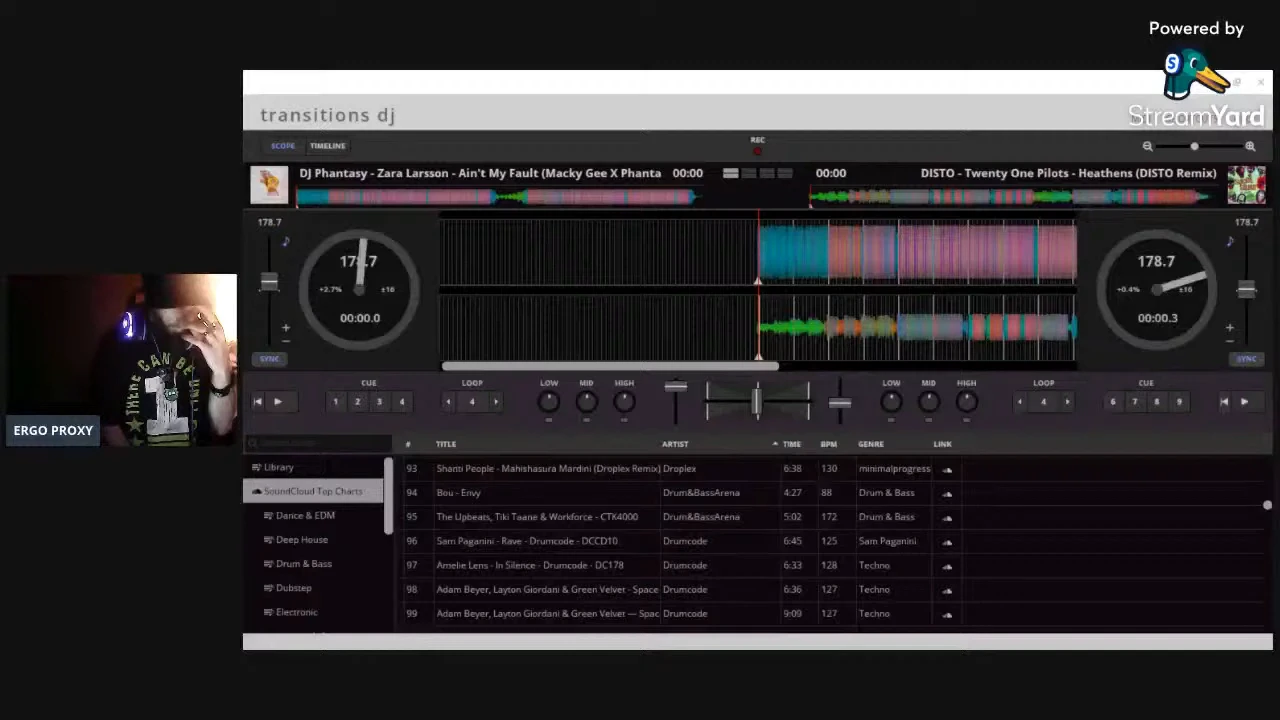Switch to the SCOPE tab
The width and height of the screenshot is (1280, 720).
(x=283, y=146)
